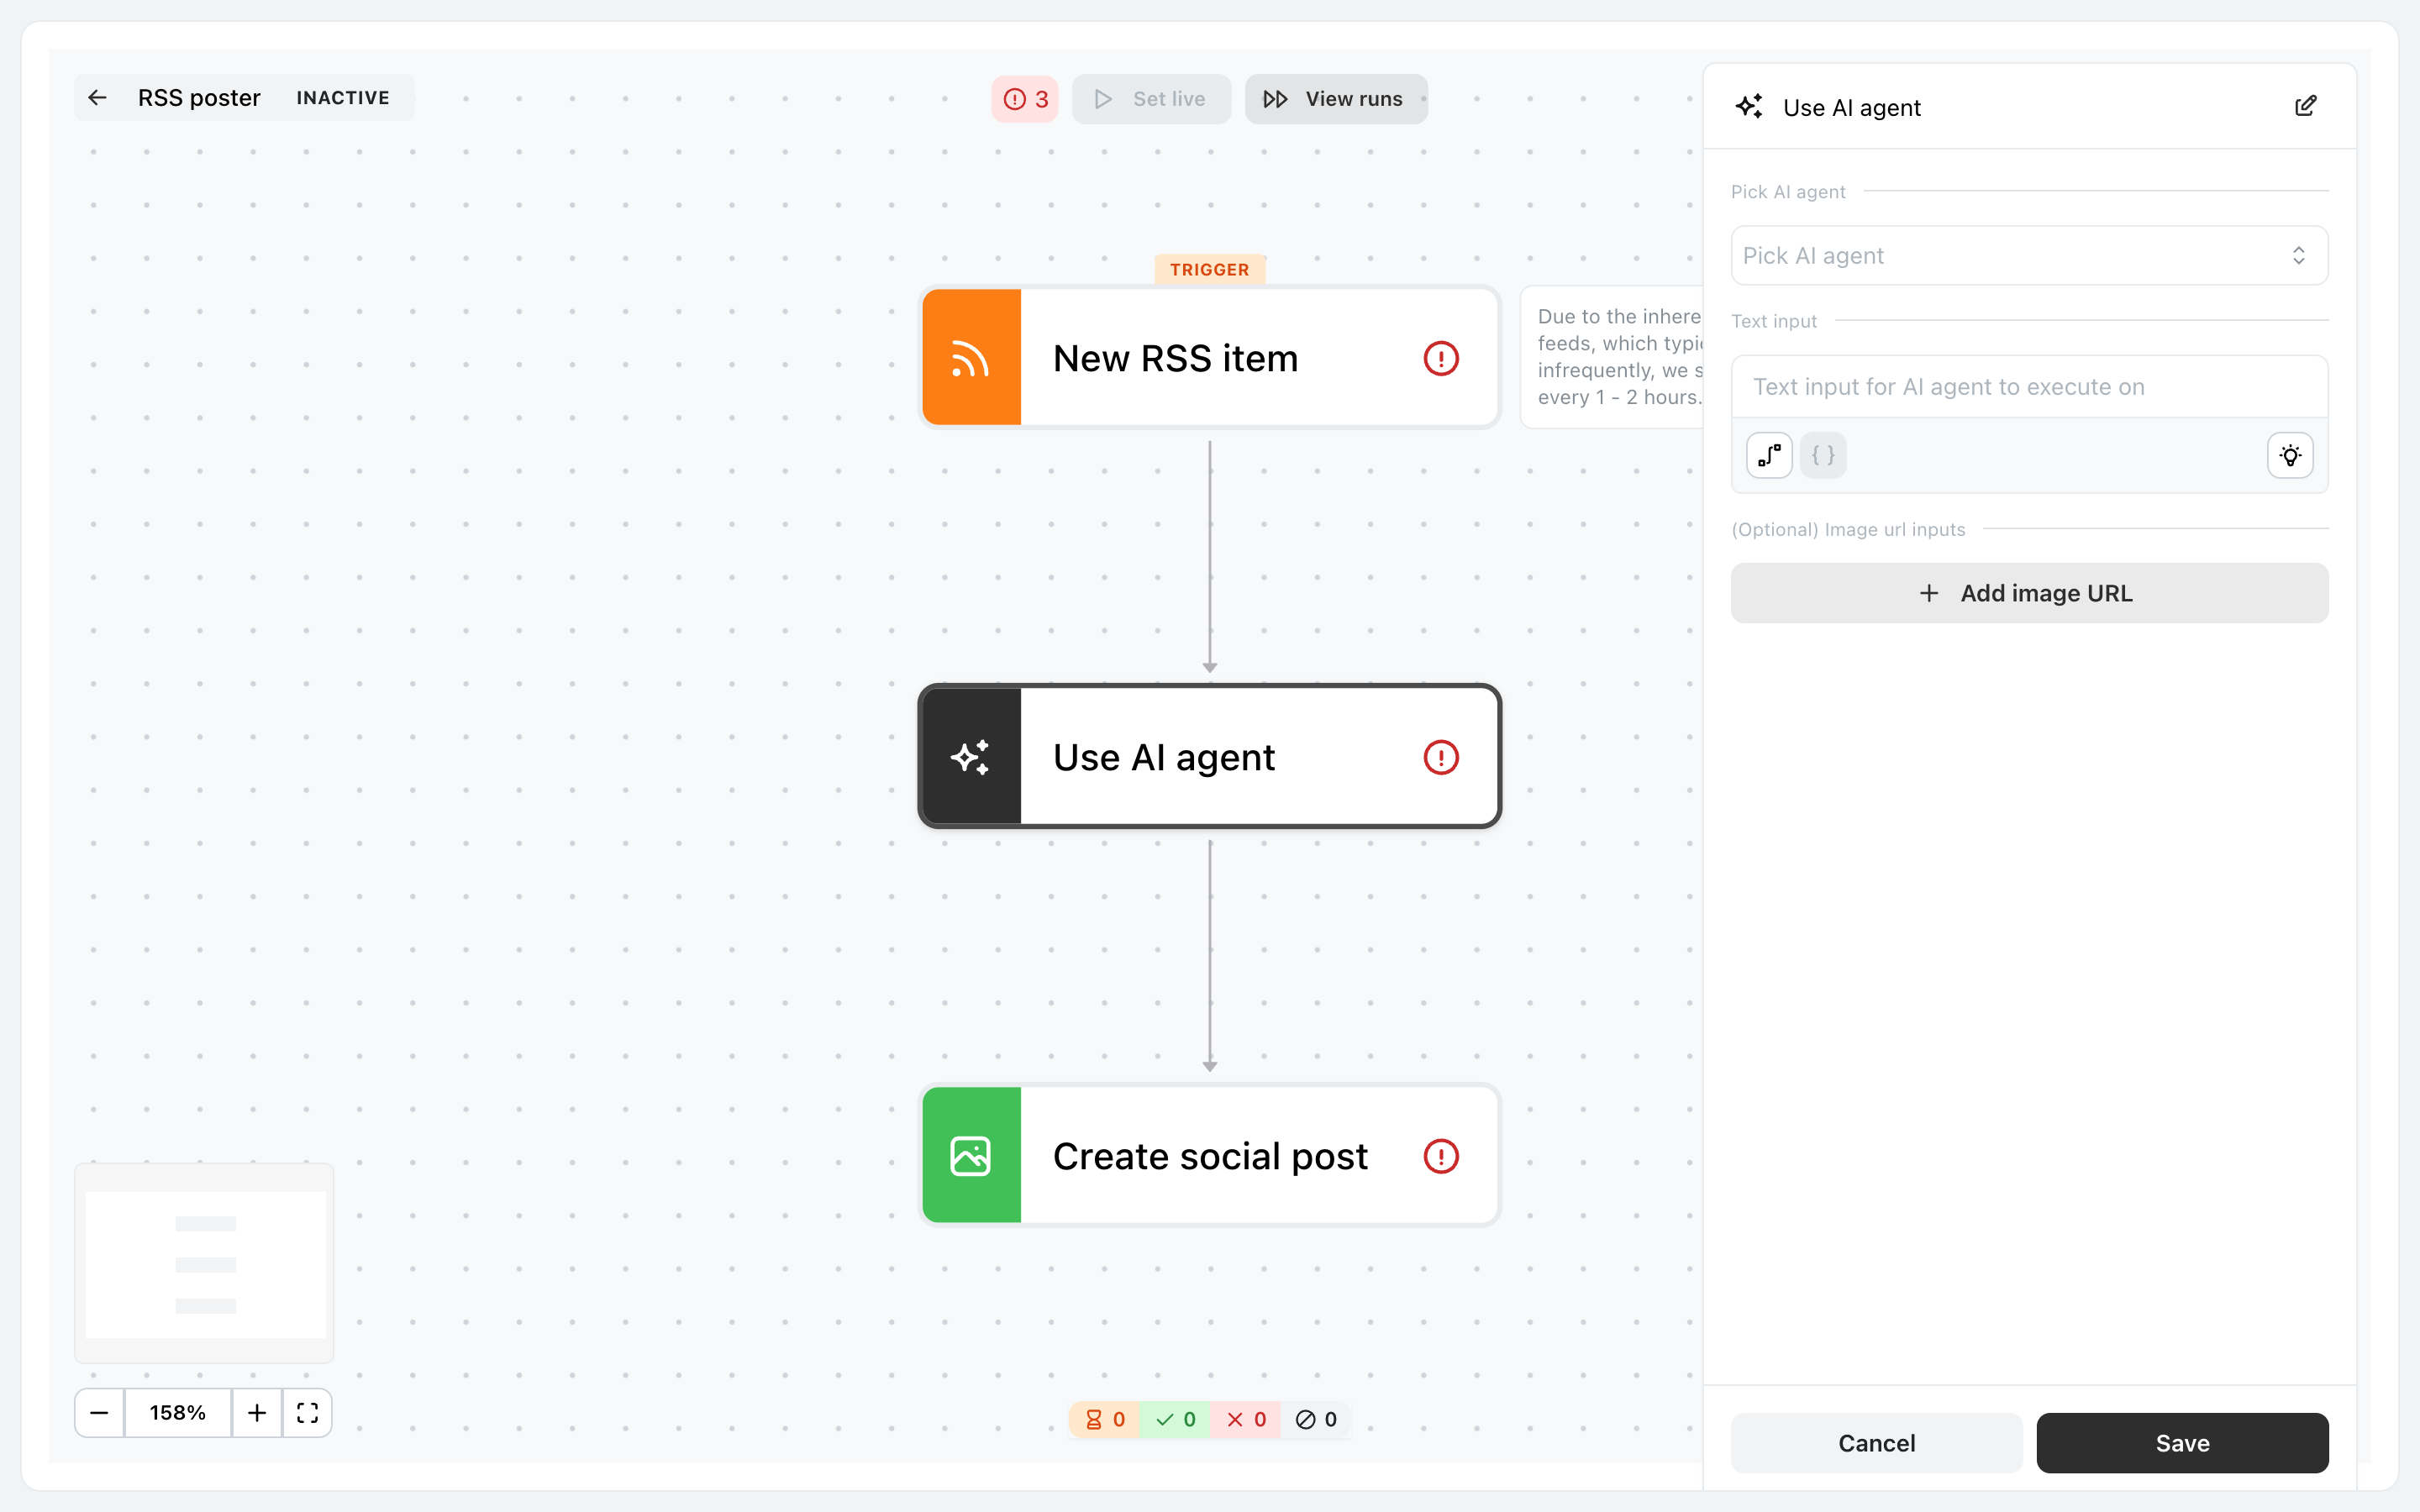Click the INACTIVE status label
Viewport: 2420px width, 1512px height.
tap(343, 98)
